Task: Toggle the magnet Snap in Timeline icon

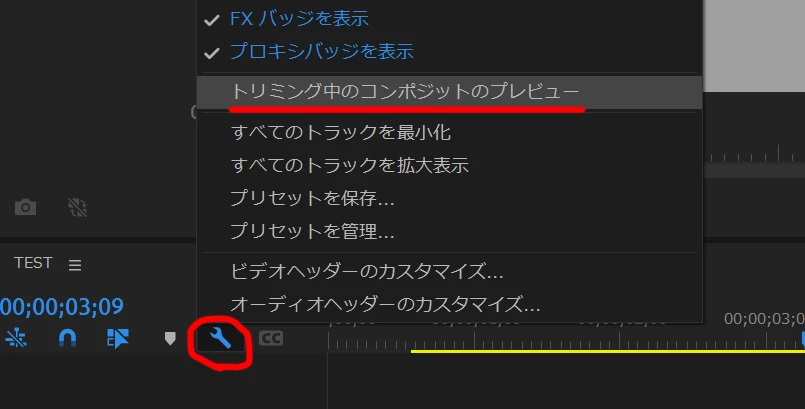Action: click(67, 339)
